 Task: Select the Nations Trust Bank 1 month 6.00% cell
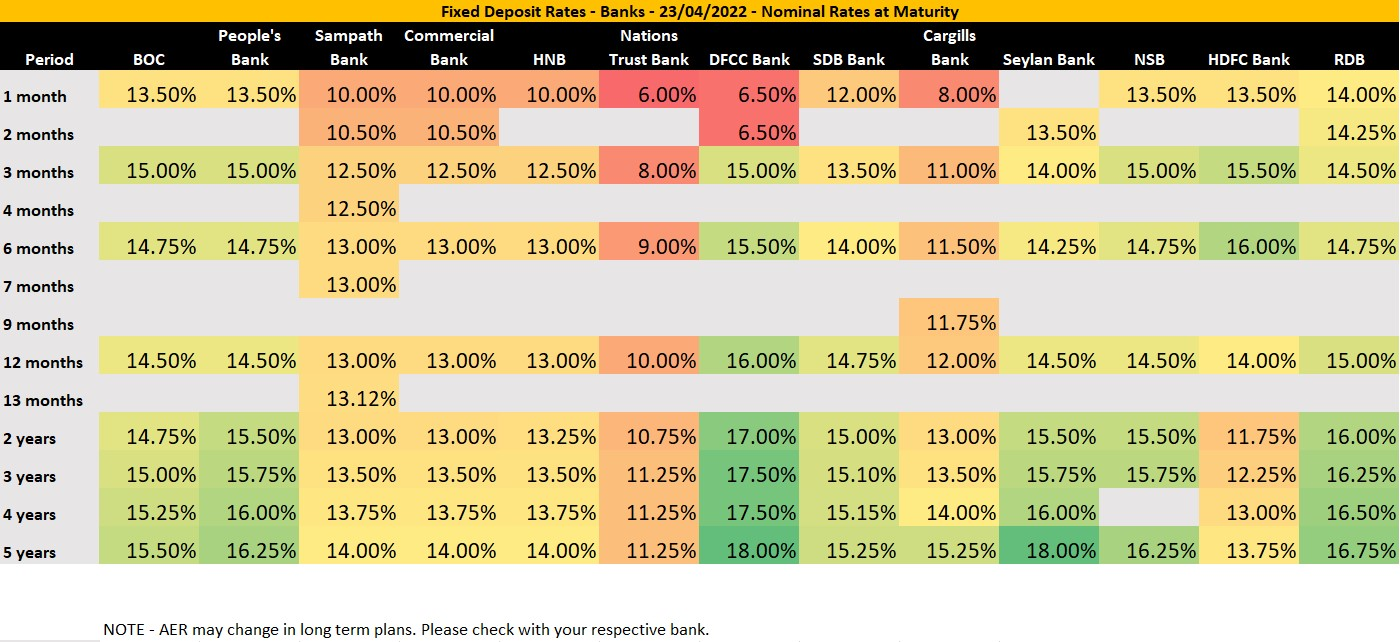[649, 94]
